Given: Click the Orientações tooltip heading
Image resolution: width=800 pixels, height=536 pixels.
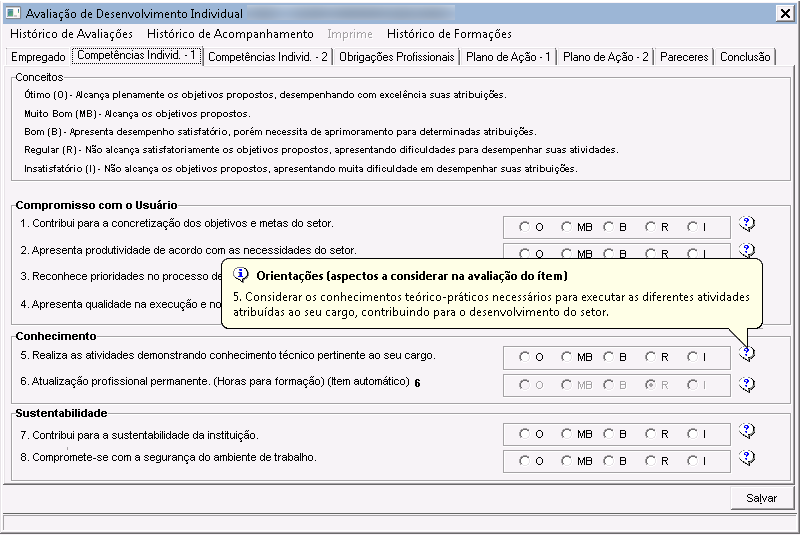Looking at the screenshot, I should (x=412, y=276).
